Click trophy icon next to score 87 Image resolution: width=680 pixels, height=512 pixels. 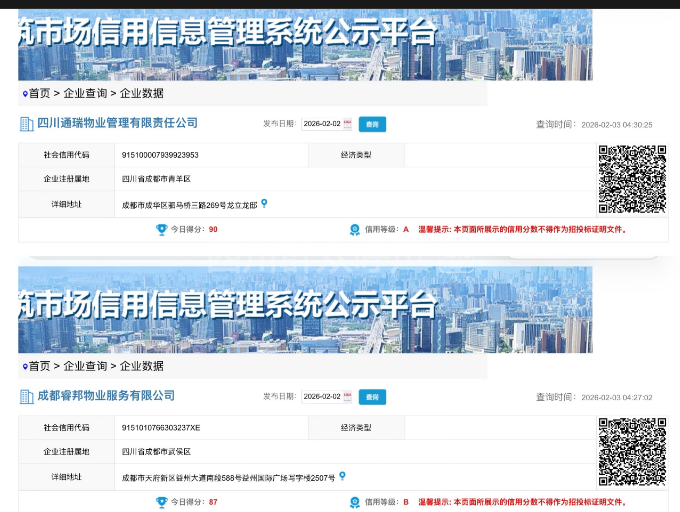[x=161, y=502]
